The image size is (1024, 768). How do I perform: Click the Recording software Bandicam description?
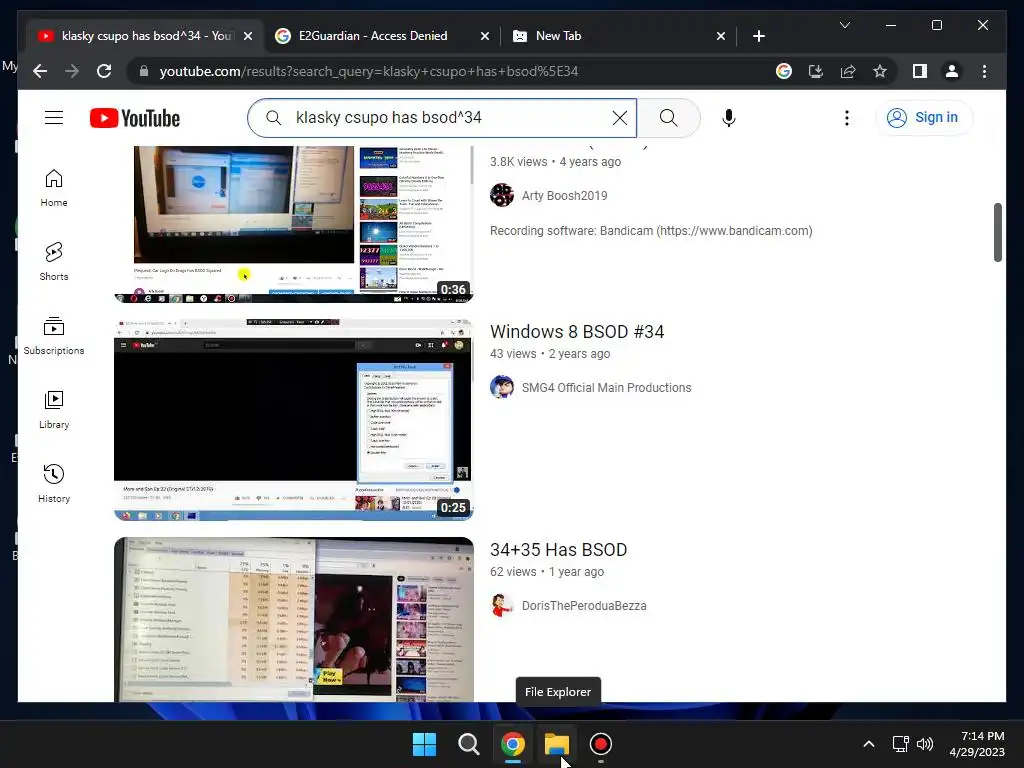651,231
